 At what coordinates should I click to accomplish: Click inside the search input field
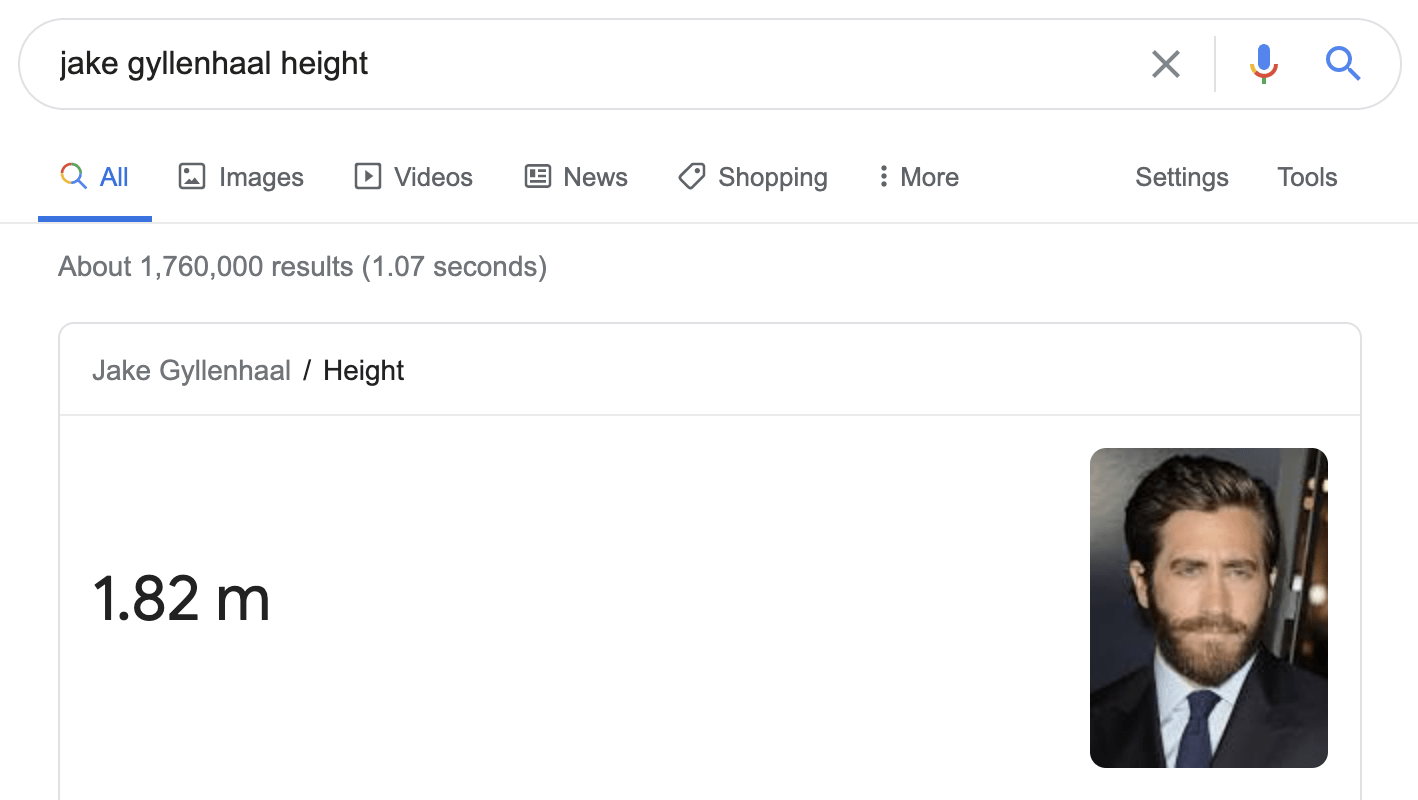coord(500,63)
